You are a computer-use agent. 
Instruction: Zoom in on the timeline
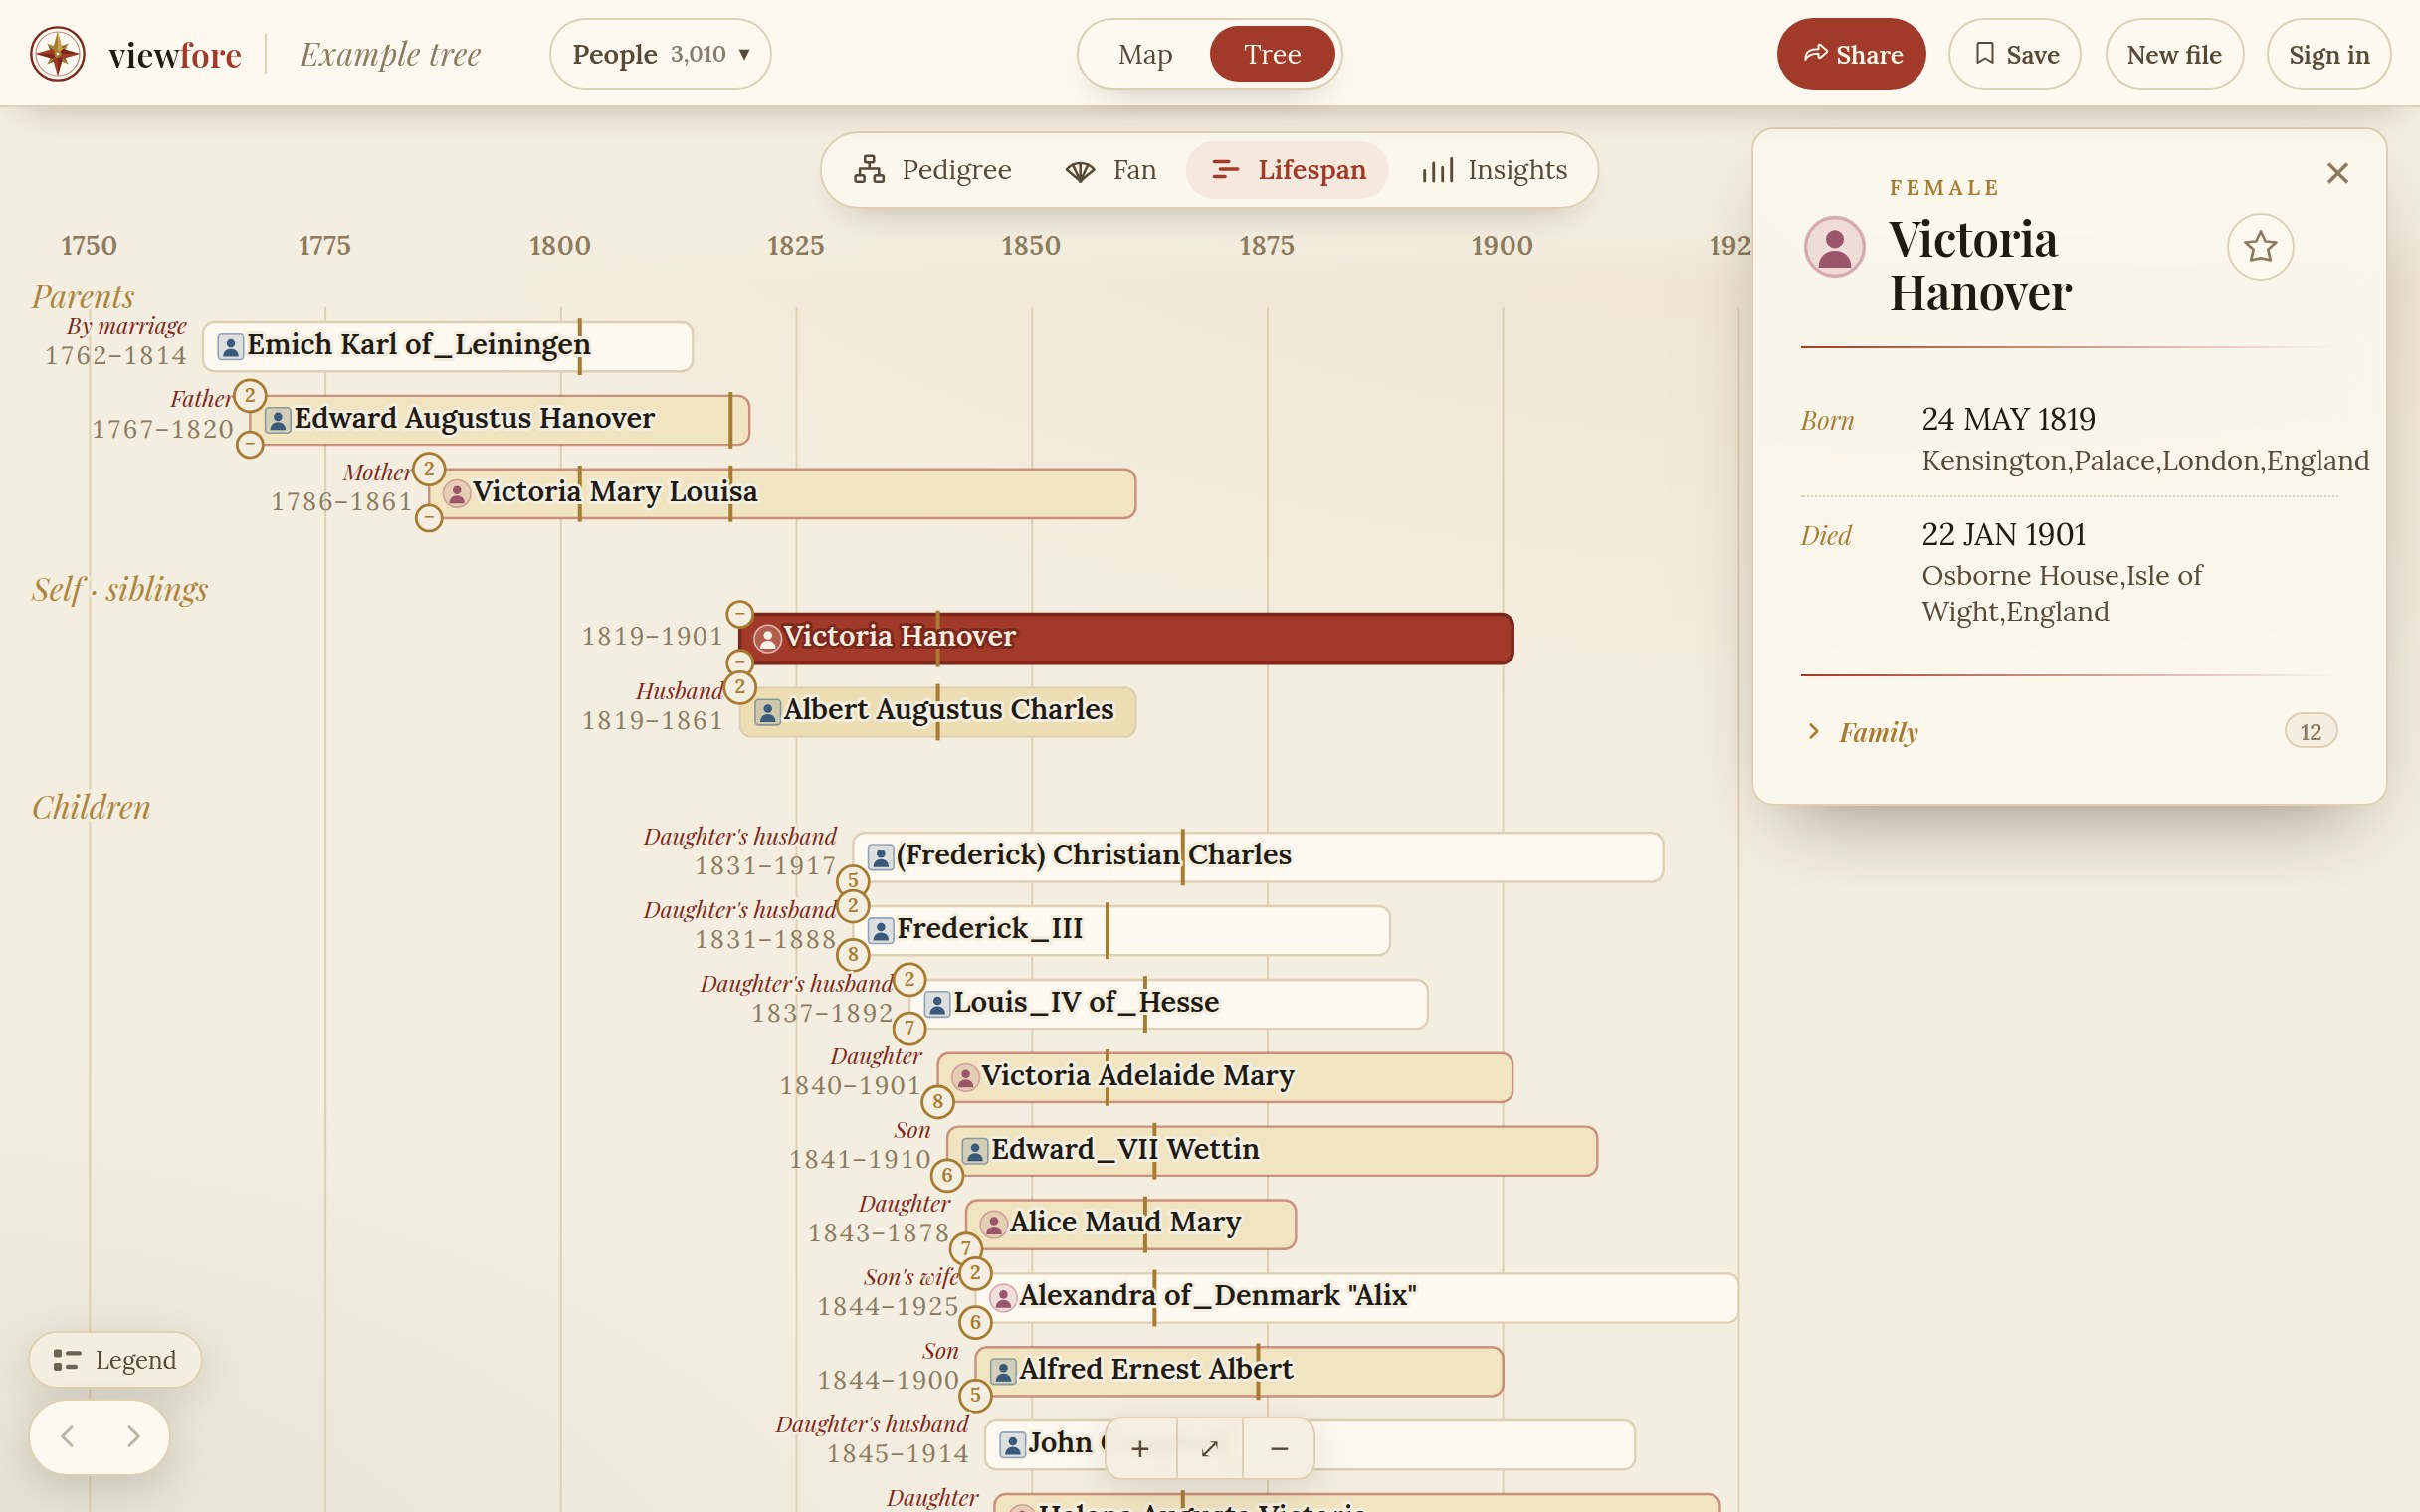coord(1140,1448)
